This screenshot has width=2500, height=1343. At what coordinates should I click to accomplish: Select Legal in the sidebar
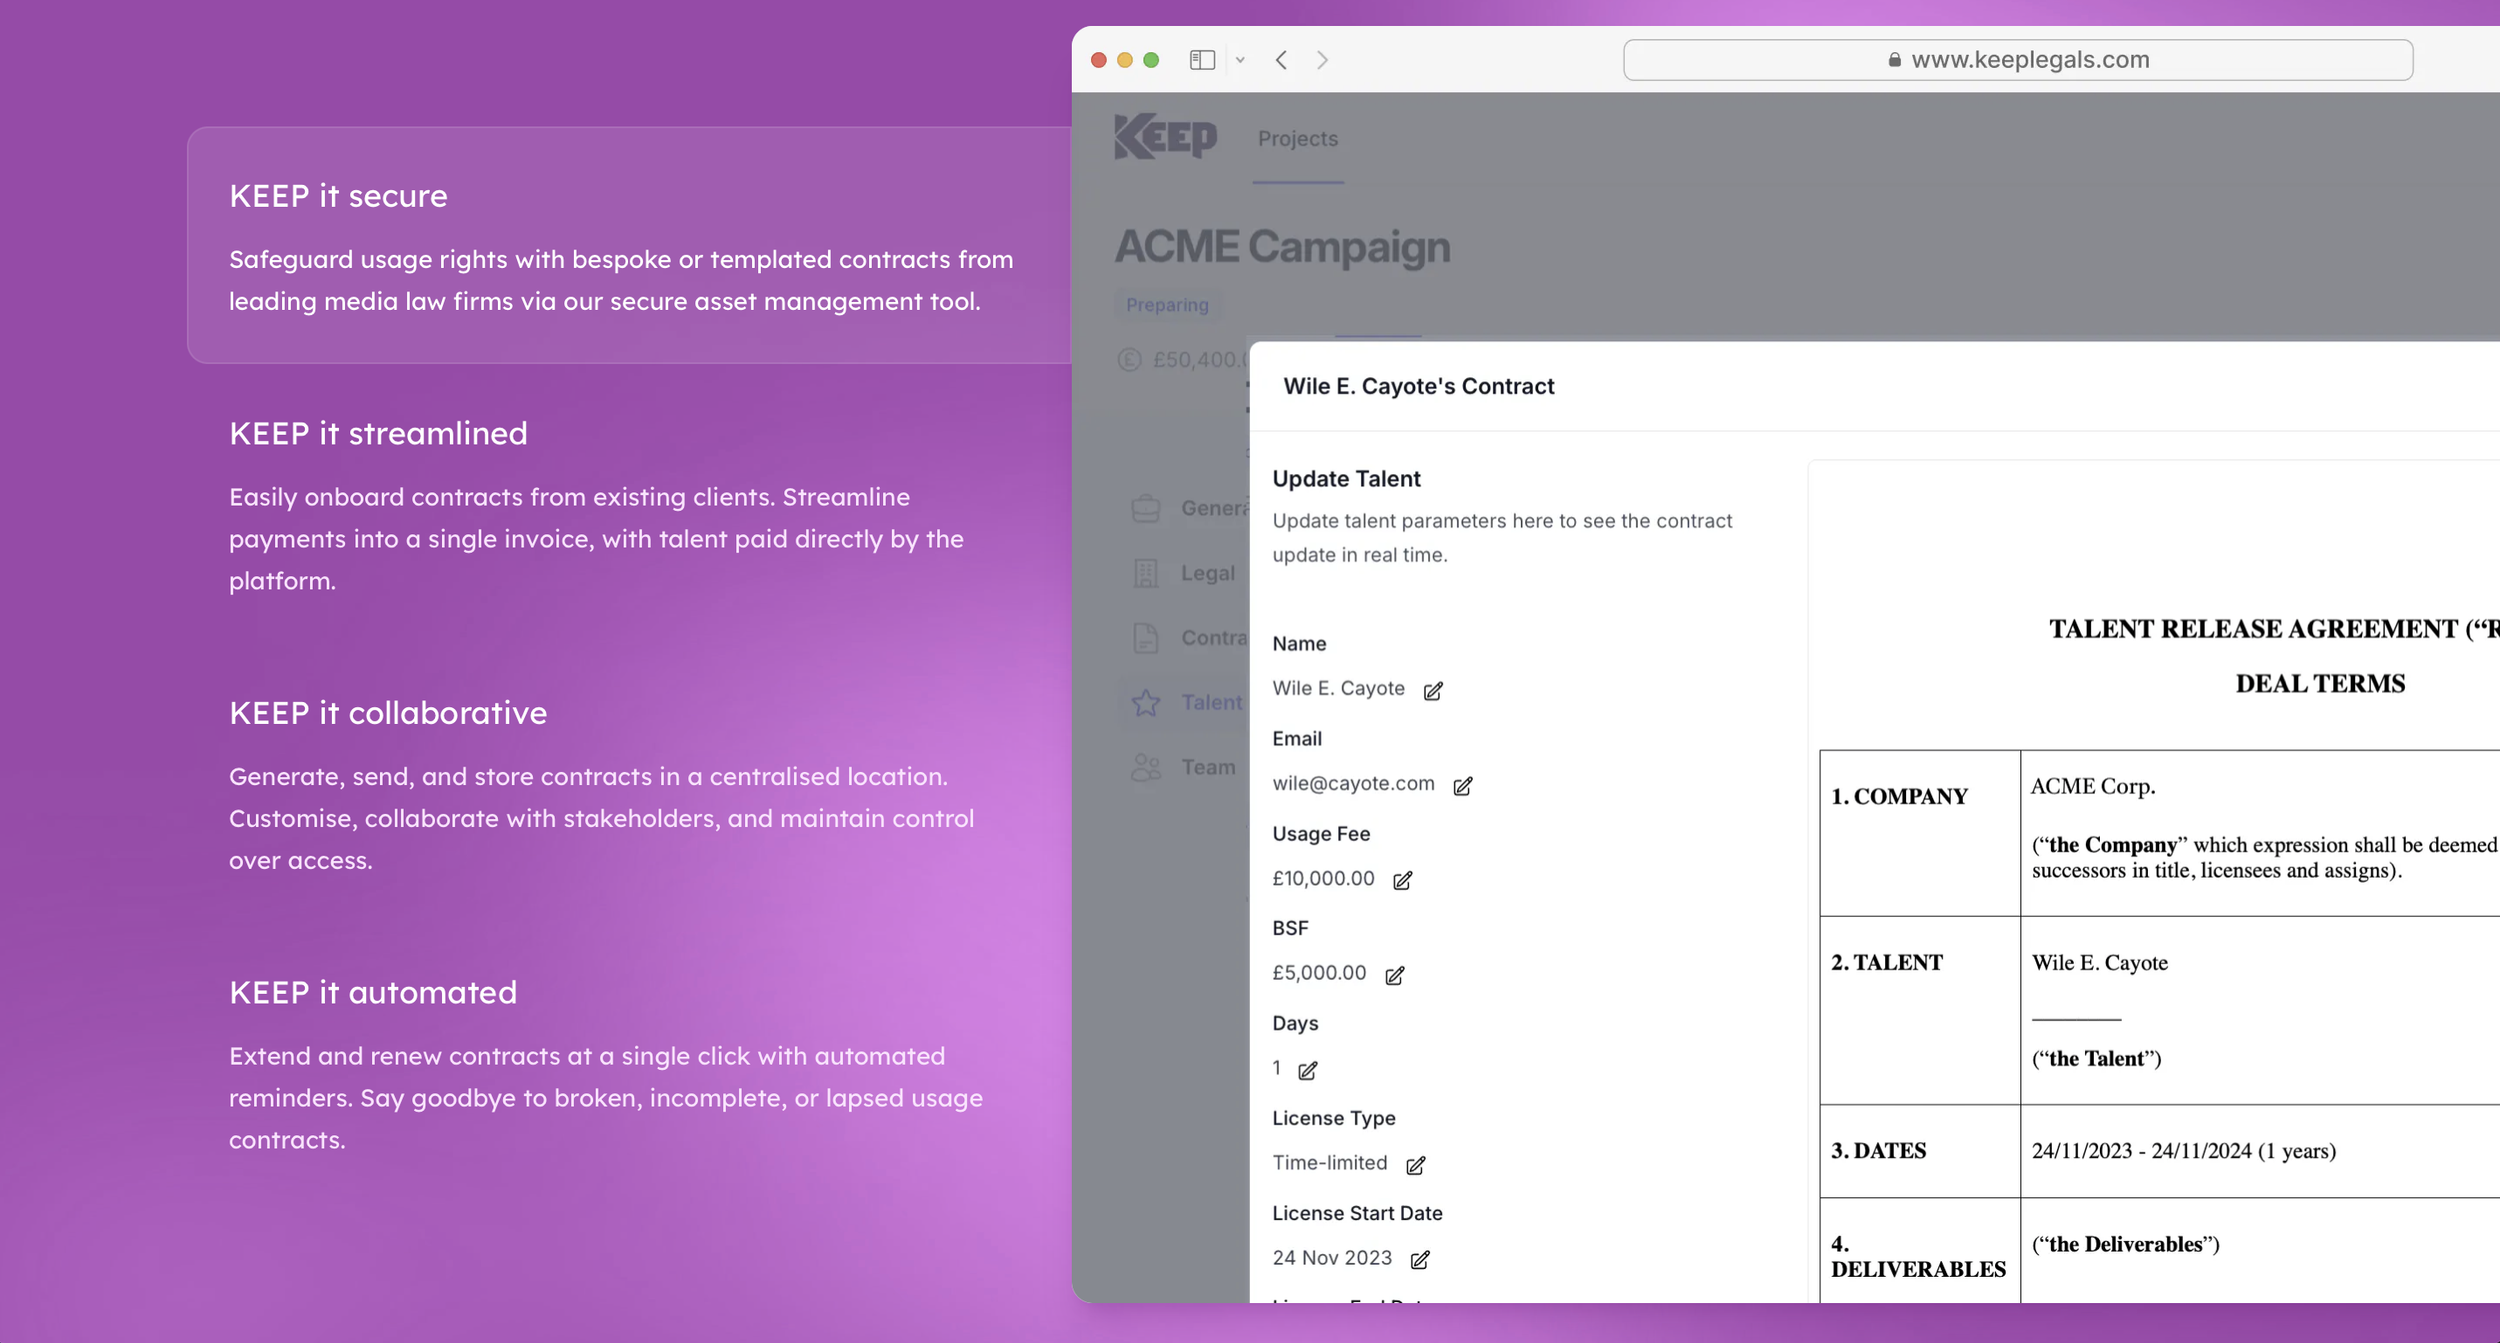1207,573
